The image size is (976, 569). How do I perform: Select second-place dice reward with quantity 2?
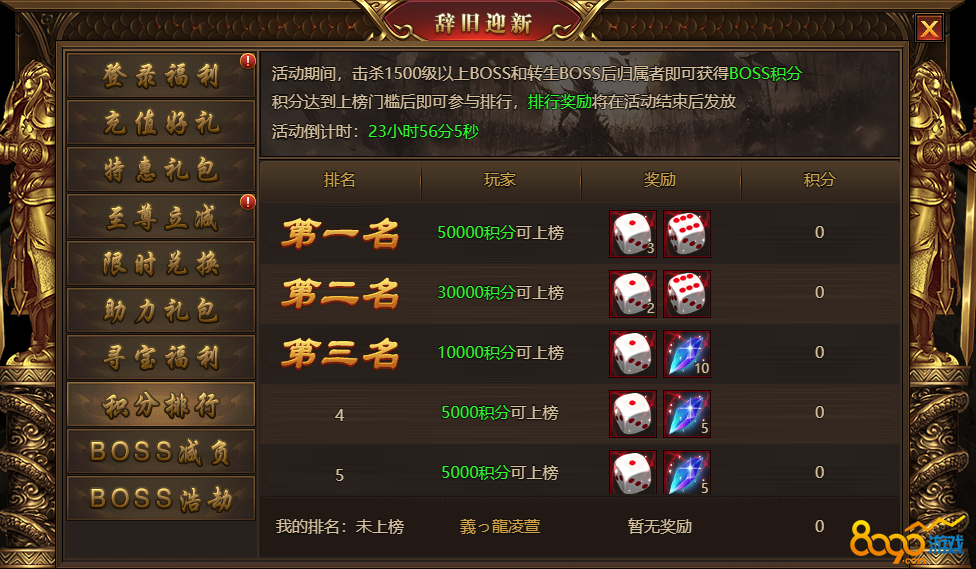632,294
